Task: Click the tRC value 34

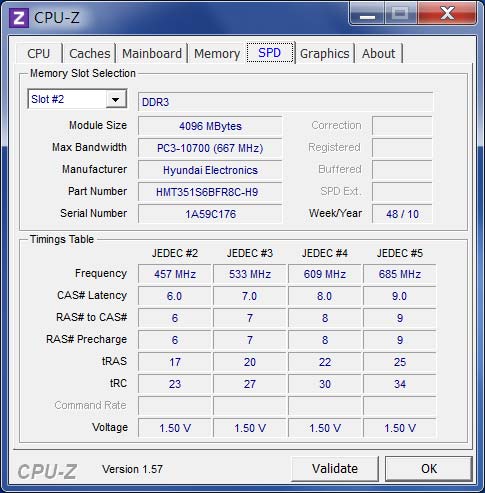Action: point(400,384)
